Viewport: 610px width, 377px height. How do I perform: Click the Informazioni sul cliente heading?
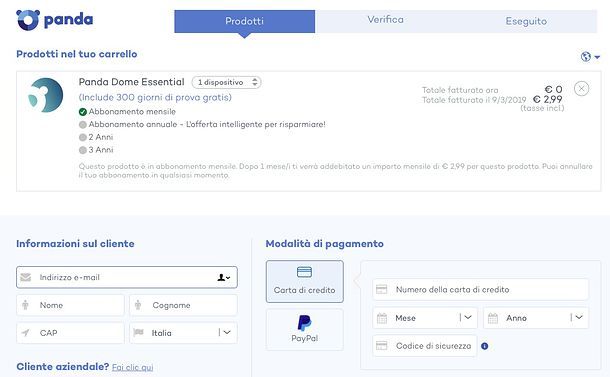click(75, 244)
